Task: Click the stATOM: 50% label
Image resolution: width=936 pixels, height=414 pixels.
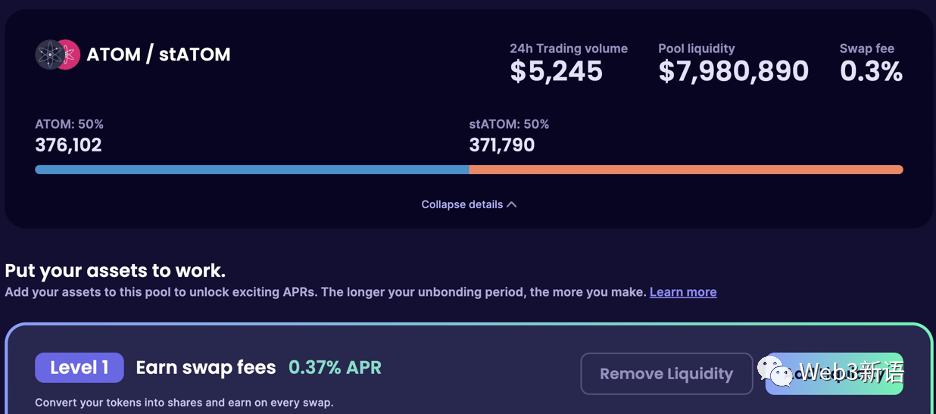Action: coord(509,125)
